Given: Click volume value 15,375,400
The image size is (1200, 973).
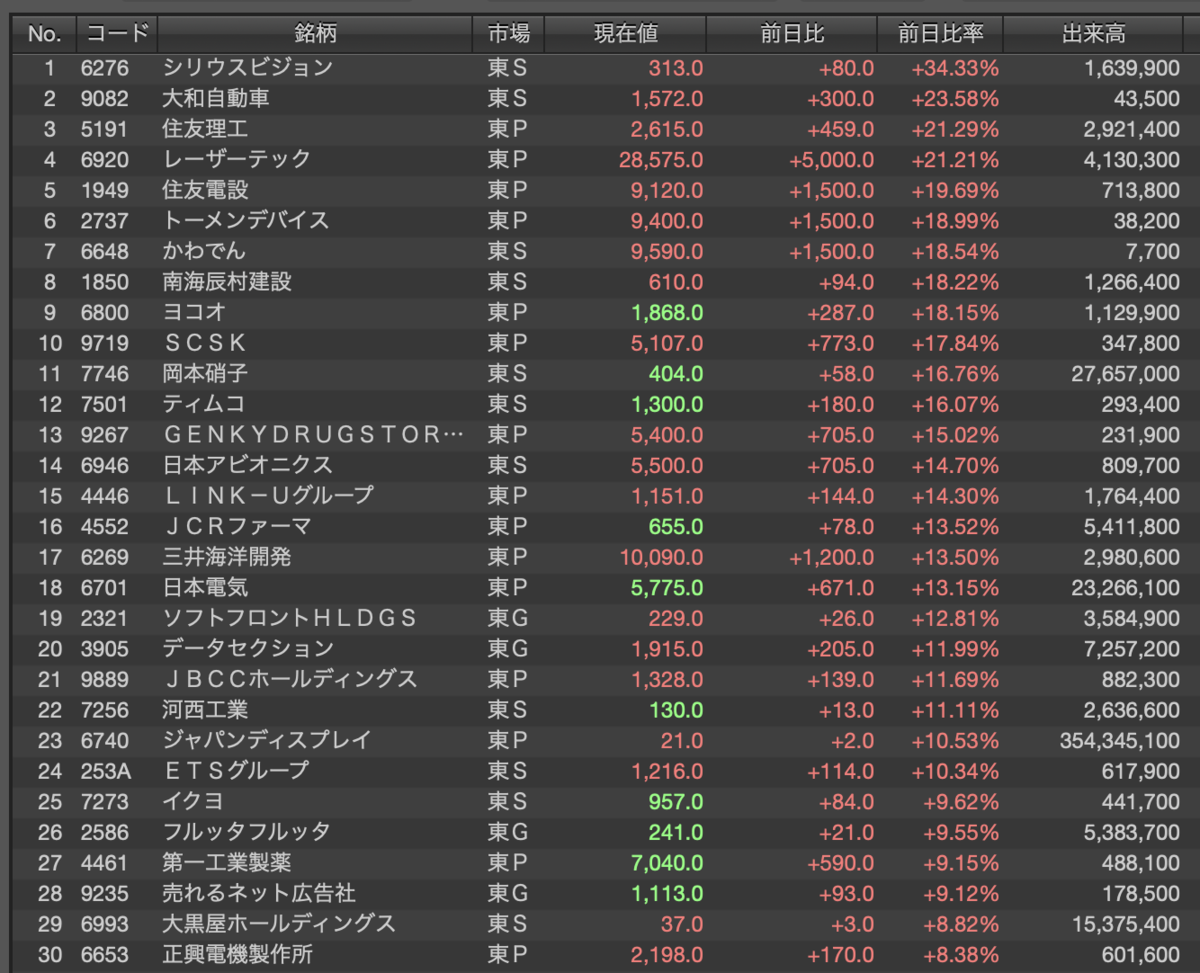Looking at the screenshot, I should pos(1124,923).
